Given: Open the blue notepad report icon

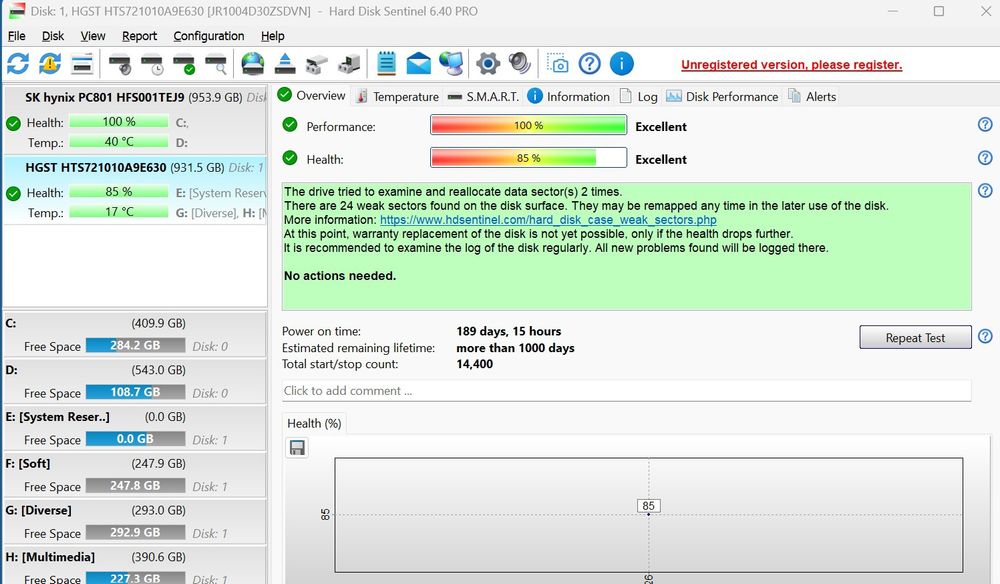Looking at the screenshot, I should tap(386, 64).
